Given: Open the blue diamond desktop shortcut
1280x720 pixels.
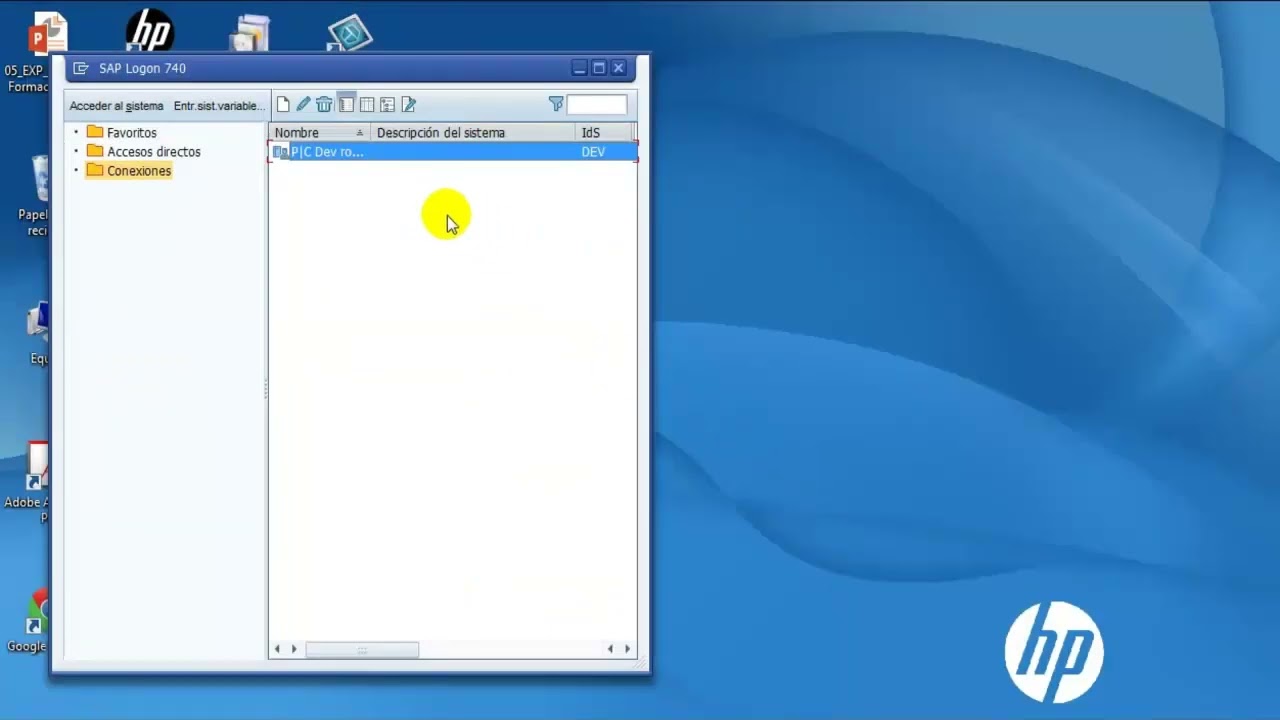Looking at the screenshot, I should pos(350,32).
